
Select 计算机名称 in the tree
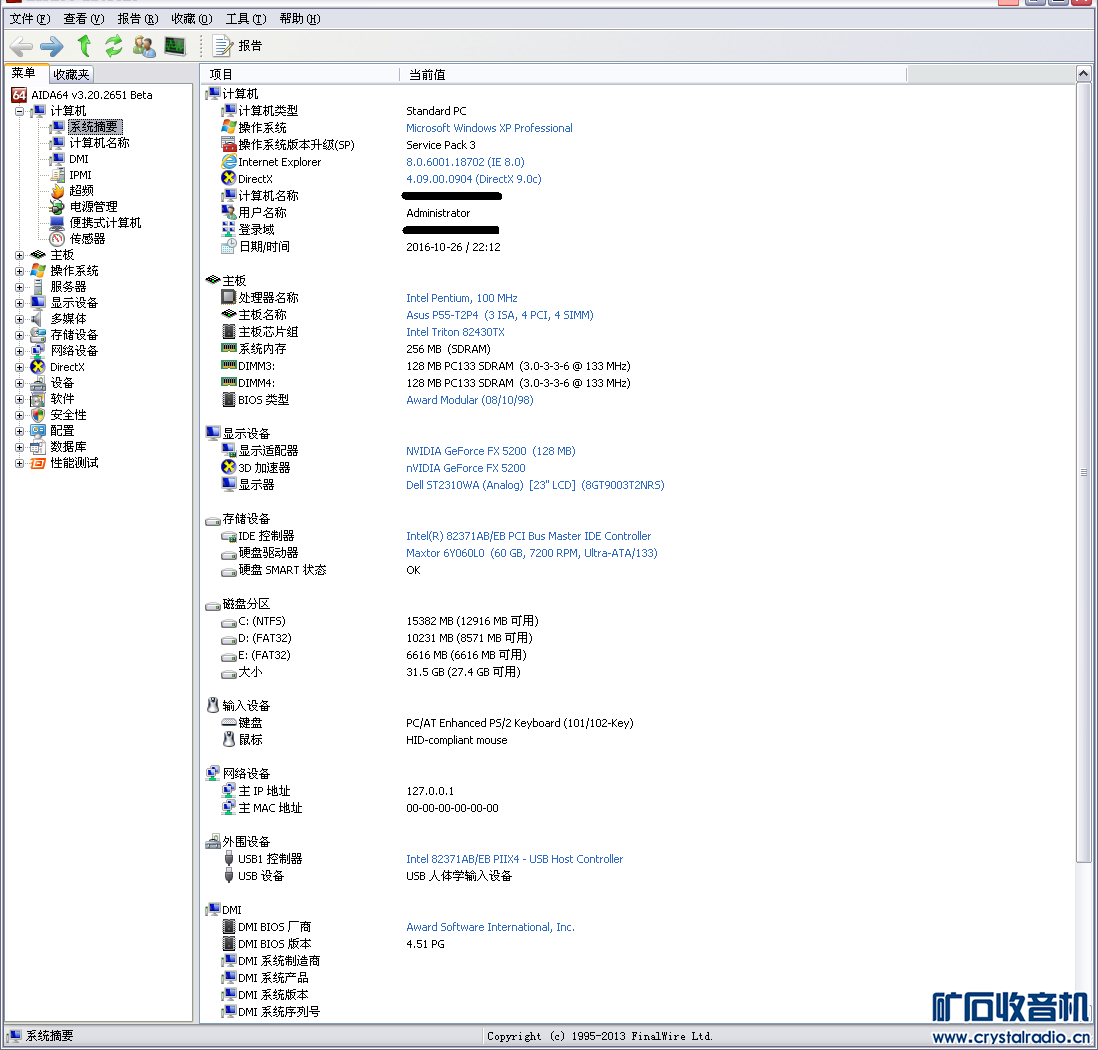(x=99, y=143)
